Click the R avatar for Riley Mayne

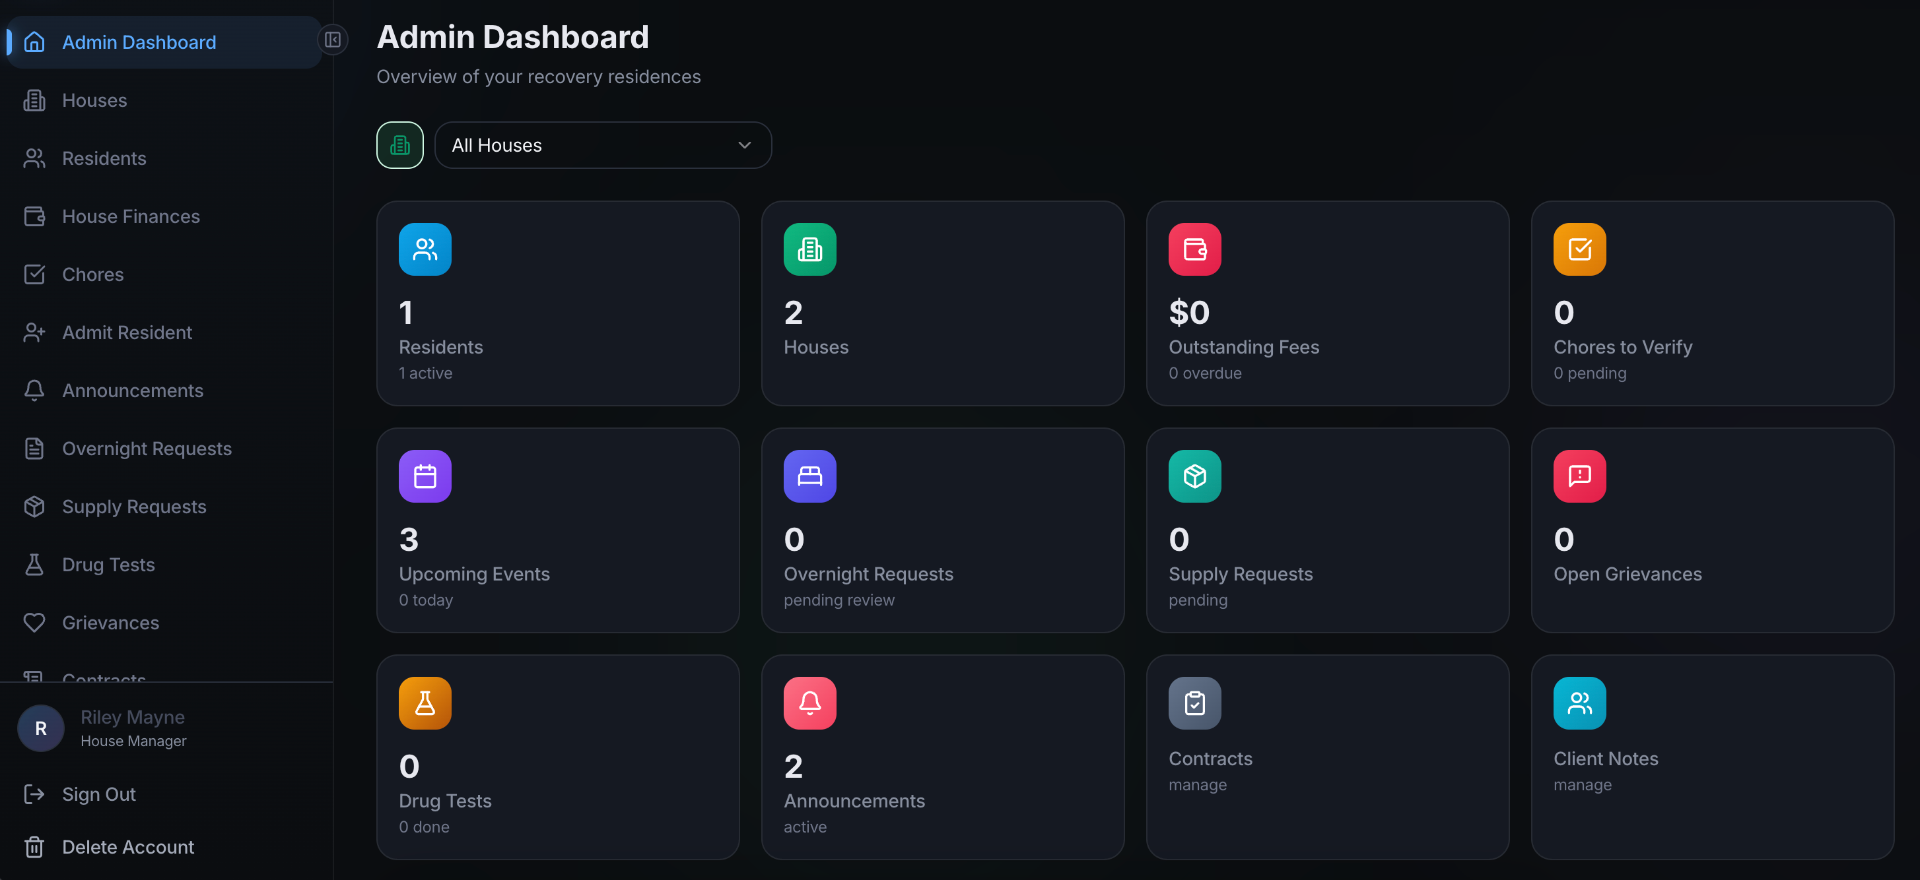click(41, 728)
